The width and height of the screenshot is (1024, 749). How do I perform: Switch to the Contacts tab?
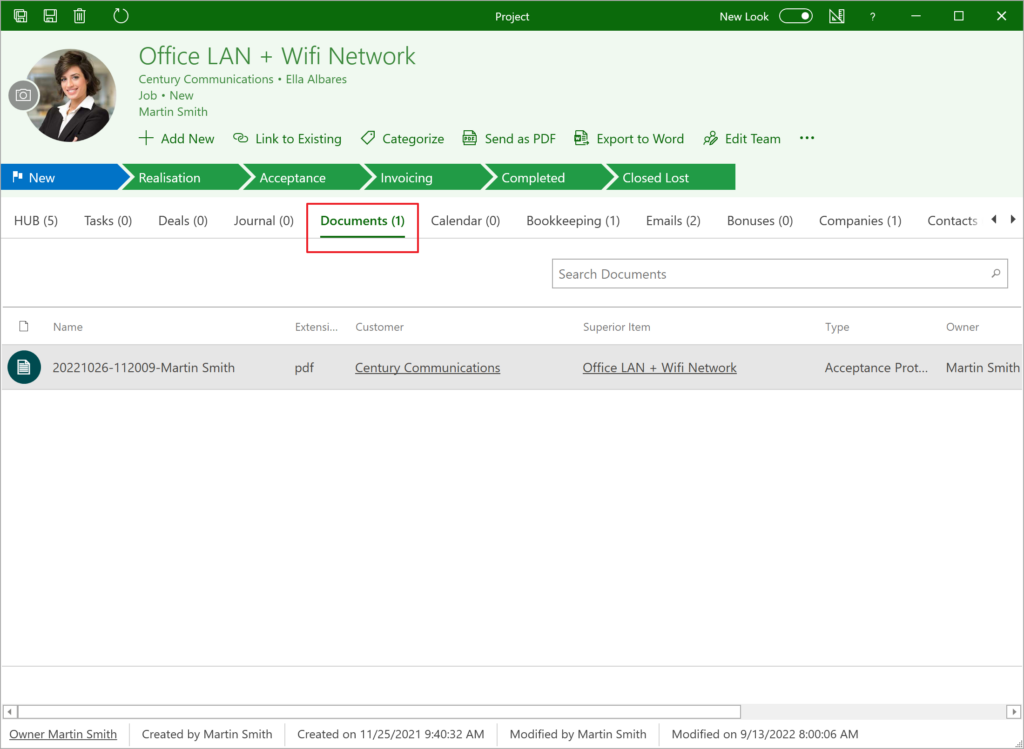coord(952,221)
